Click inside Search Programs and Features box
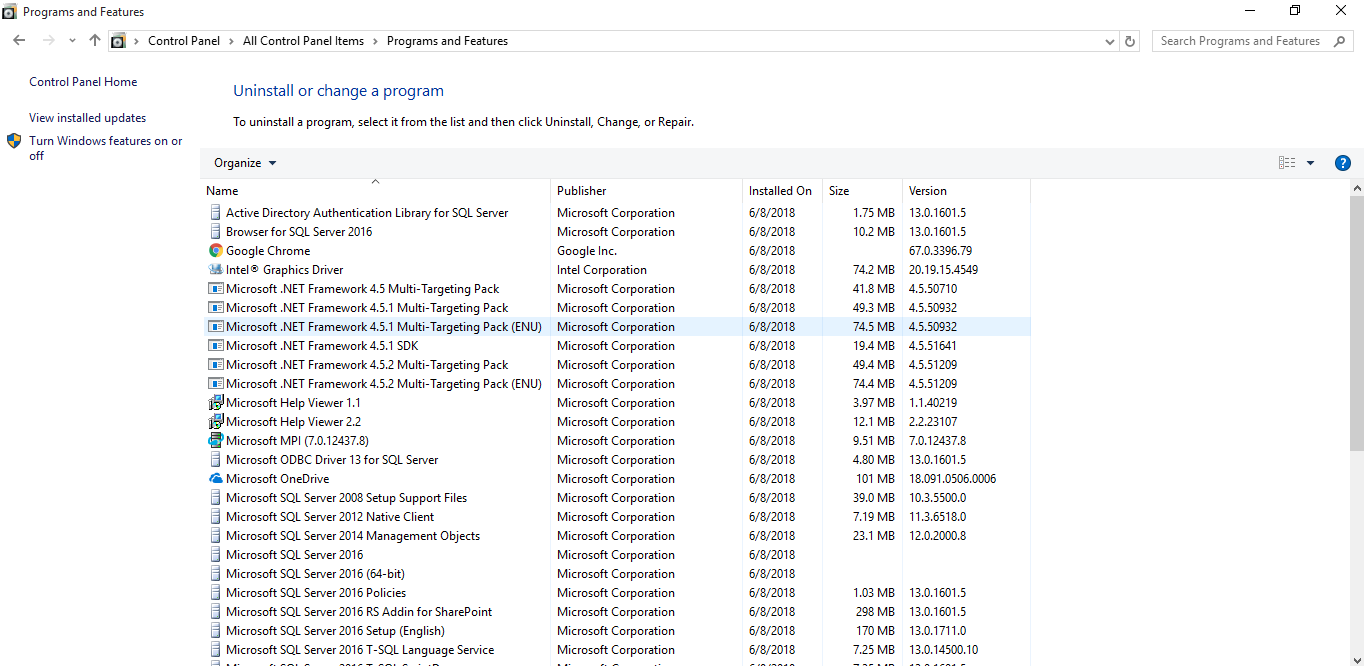Viewport: 1364px width, 666px height. click(1240, 41)
